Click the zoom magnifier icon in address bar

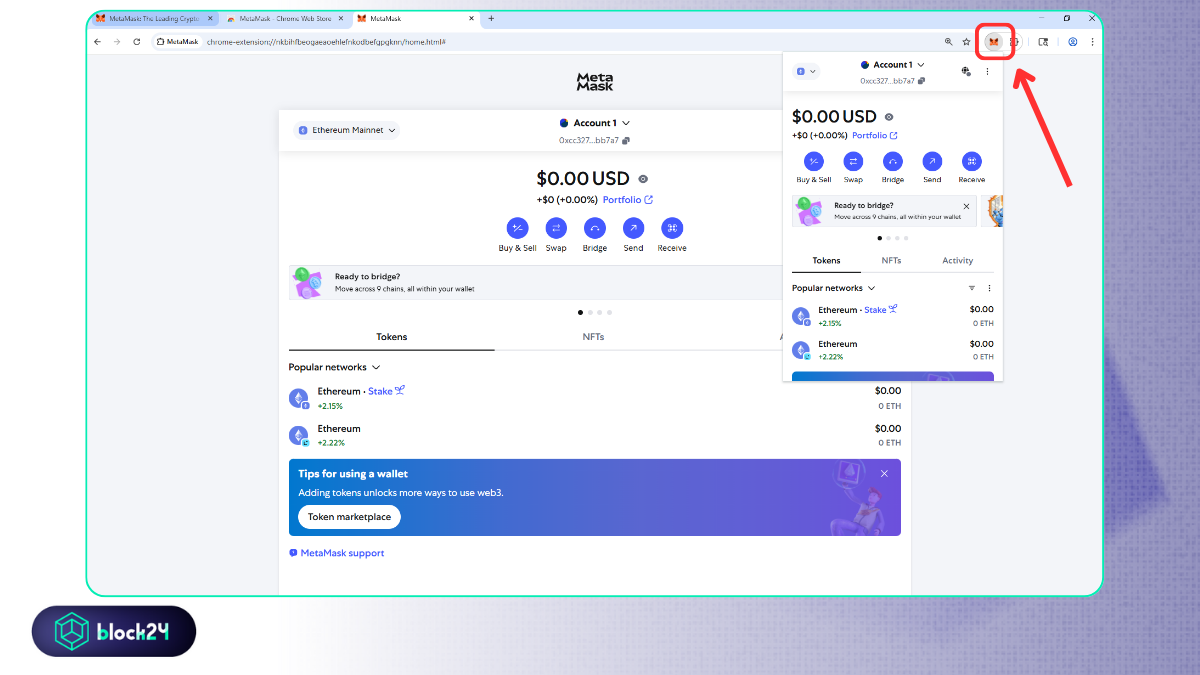coord(948,42)
